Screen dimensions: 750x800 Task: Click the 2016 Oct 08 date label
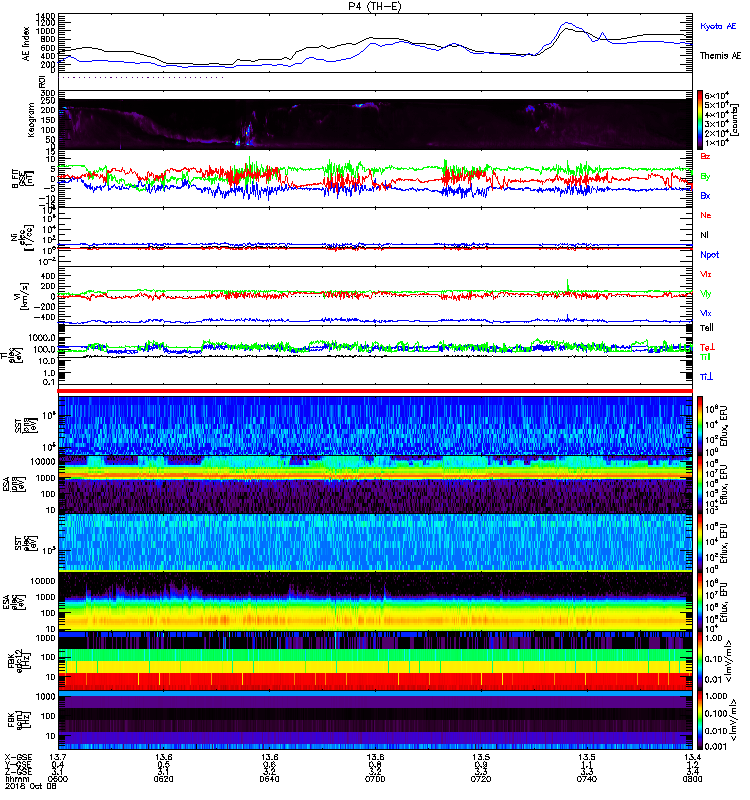[30, 787]
